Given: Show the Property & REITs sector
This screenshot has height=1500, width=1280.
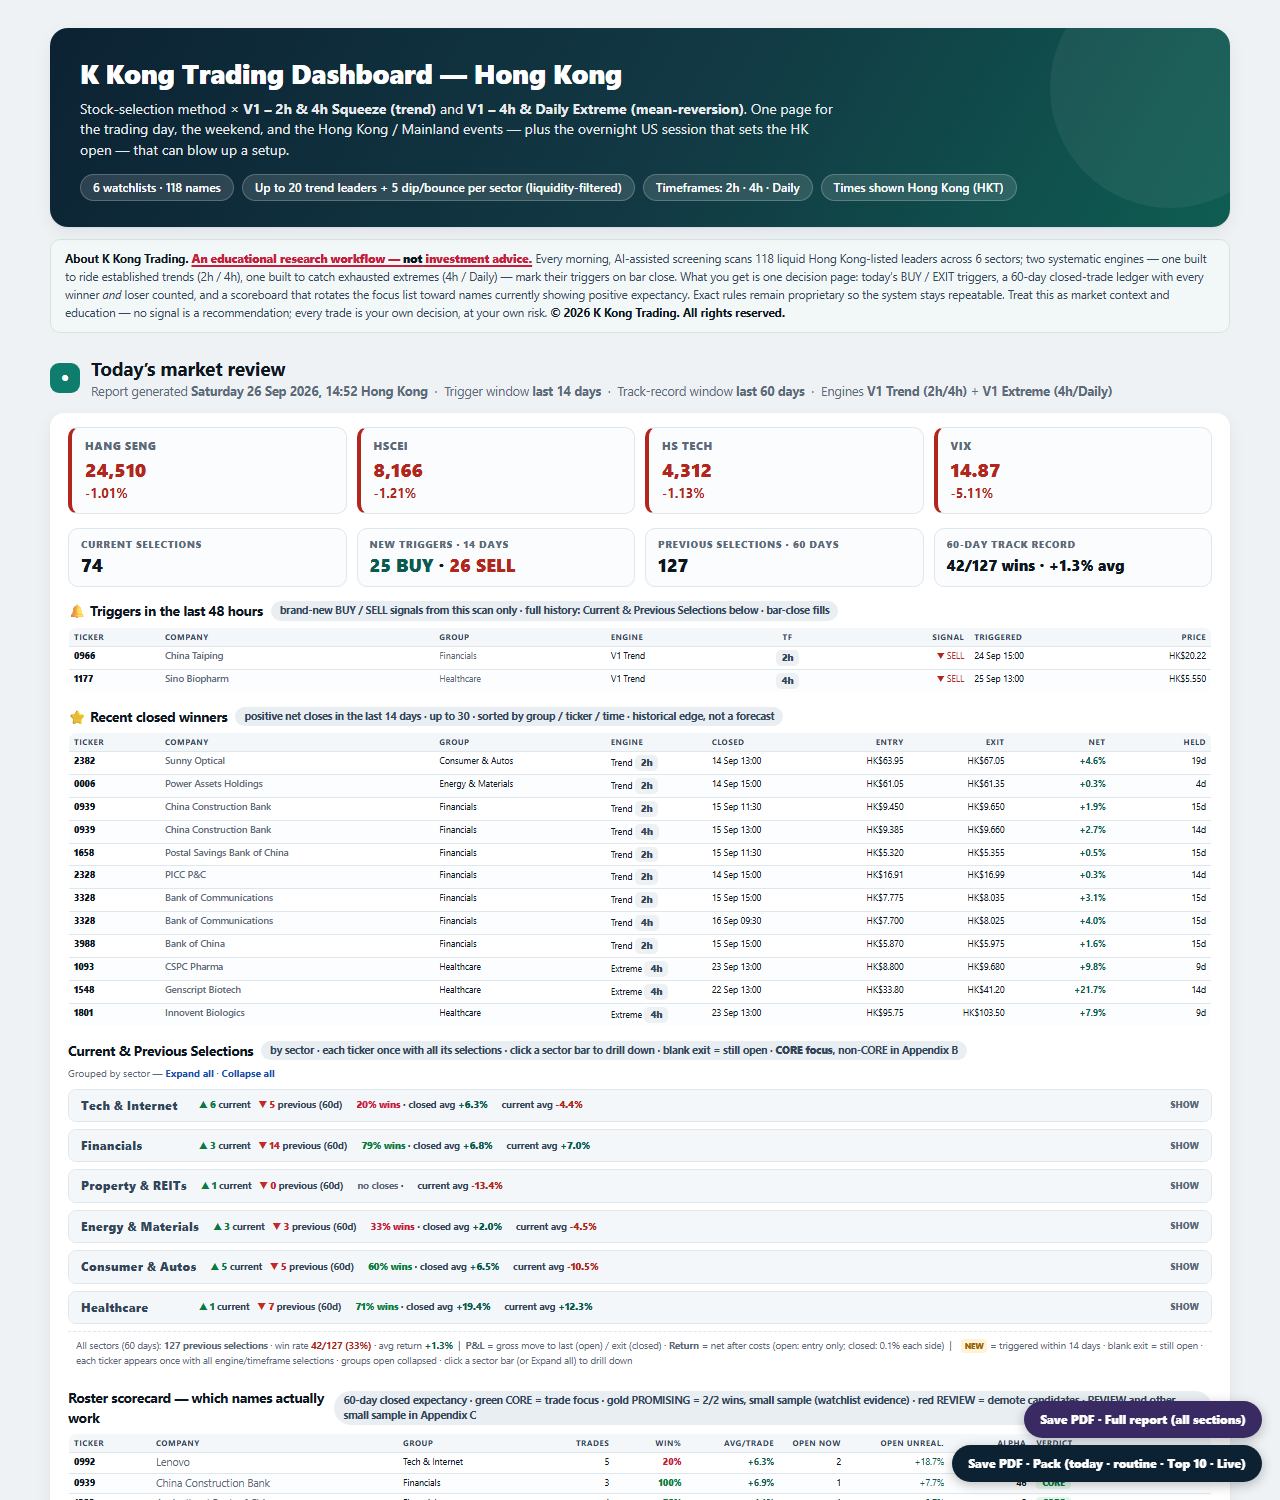Looking at the screenshot, I should [x=1184, y=1186].
